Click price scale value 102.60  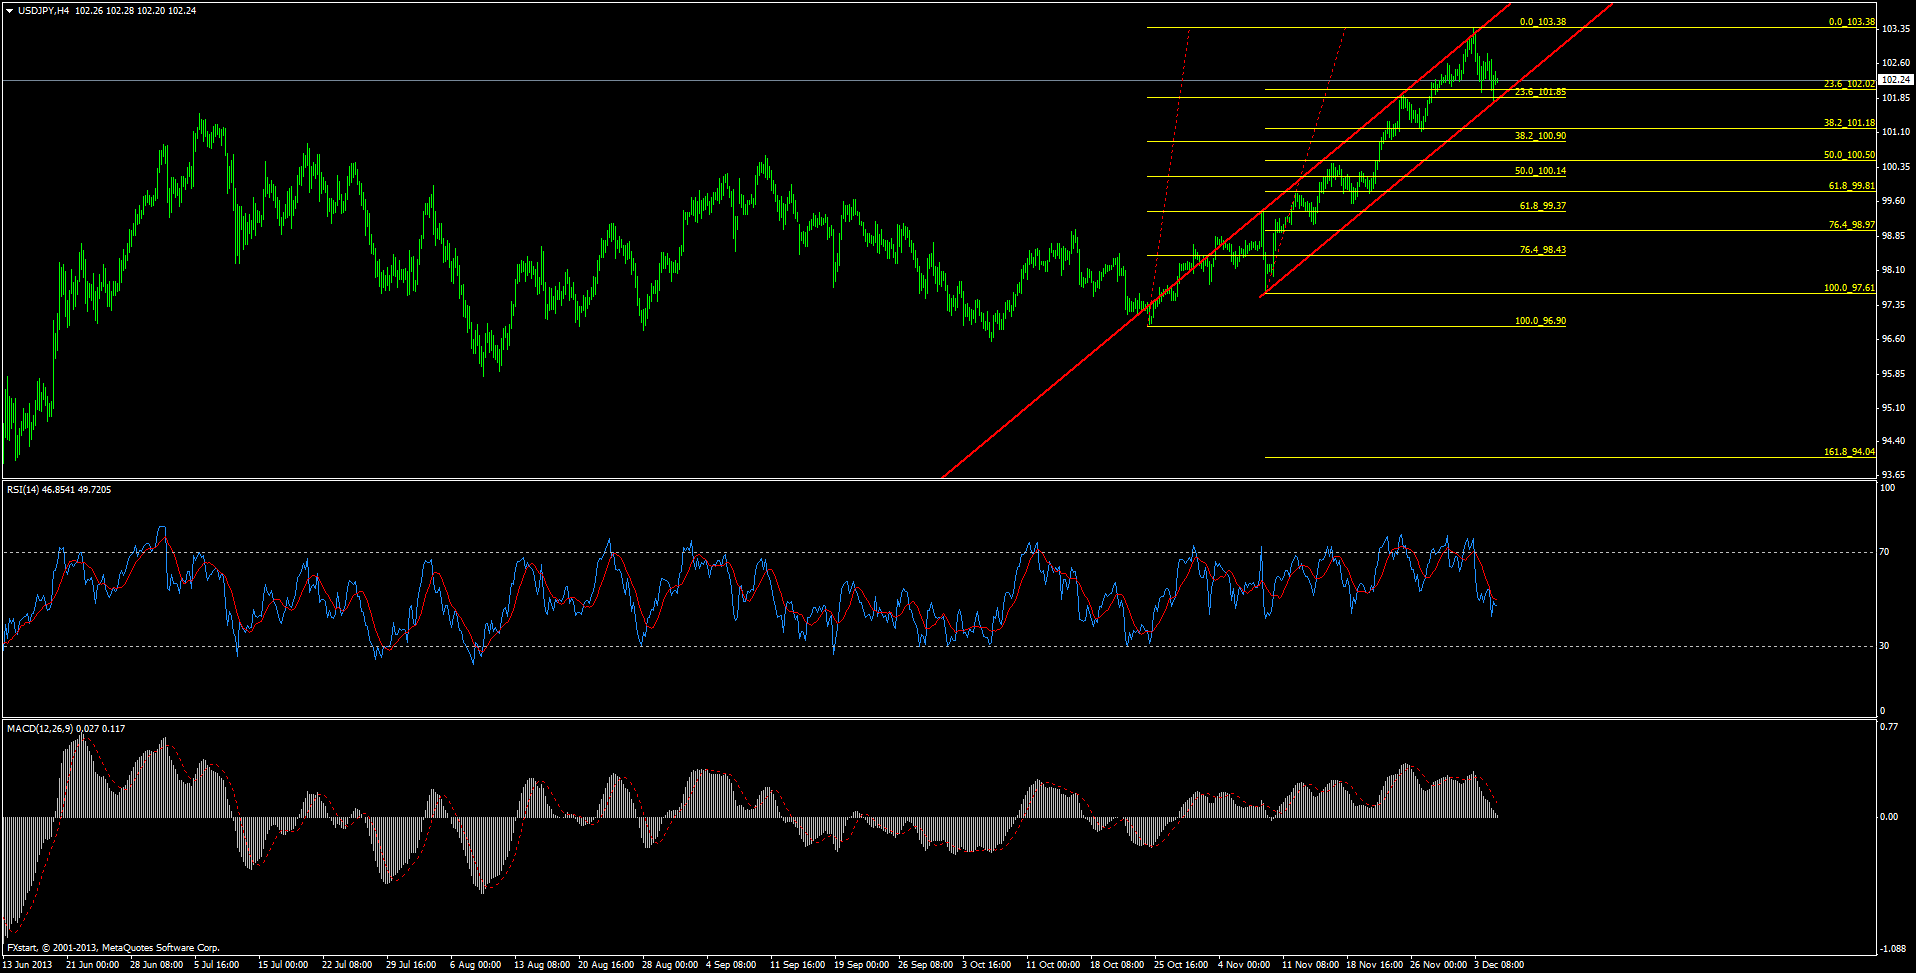pyautogui.click(x=1896, y=63)
